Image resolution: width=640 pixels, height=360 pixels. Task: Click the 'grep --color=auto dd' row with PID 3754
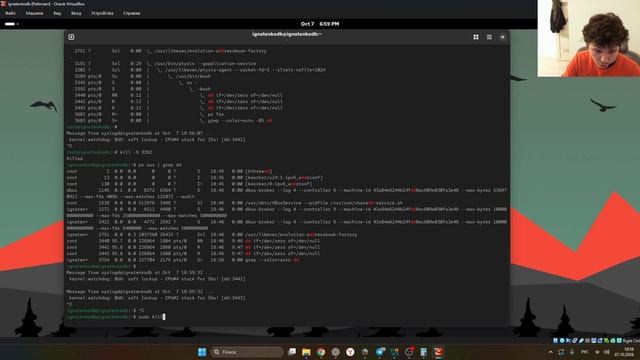pyautogui.click(x=182, y=260)
